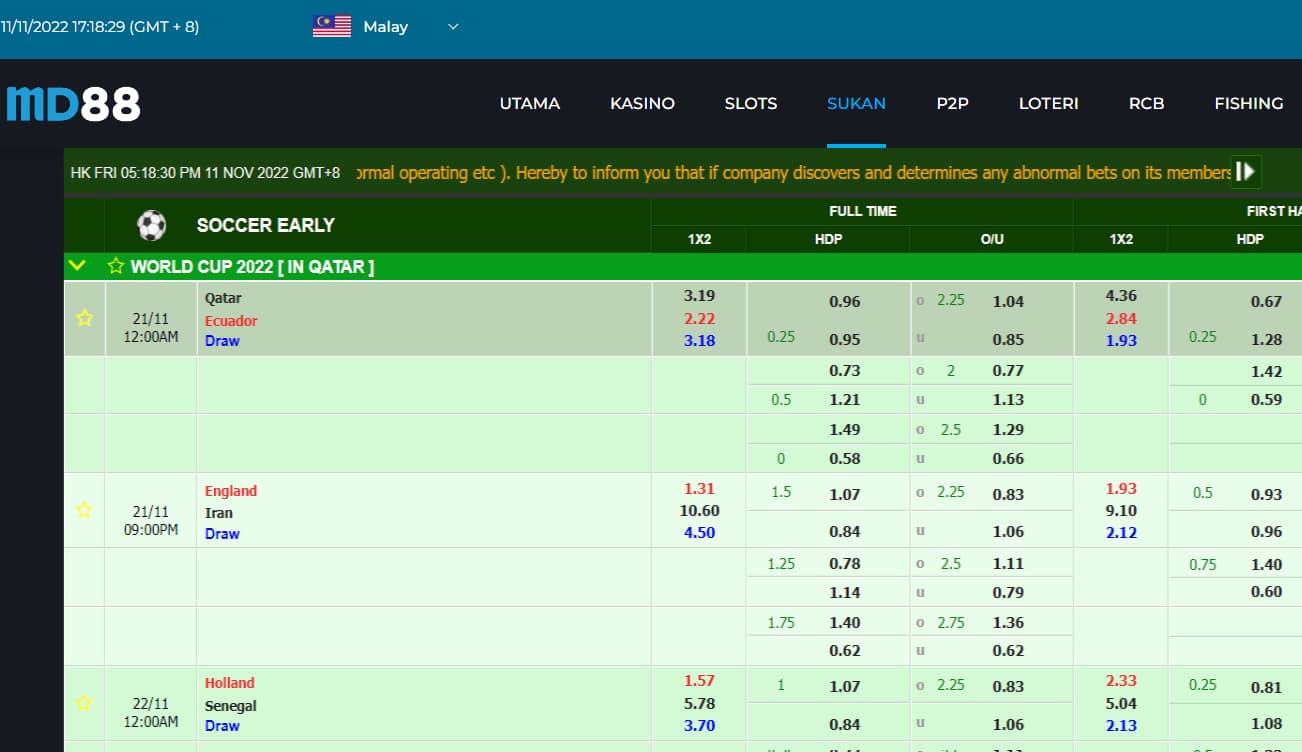
Task: Select England handicap 1.75 odds 1.40
Action: pos(845,623)
